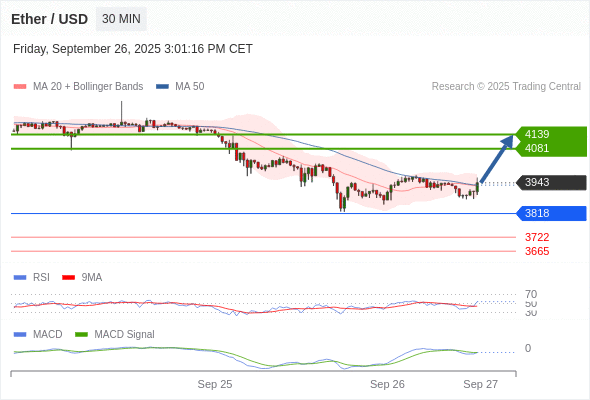Screen dimensions: 590x400
Task: Click the MA 20 + Bollinger Bands legend swatch
Action: (x=20, y=87)
